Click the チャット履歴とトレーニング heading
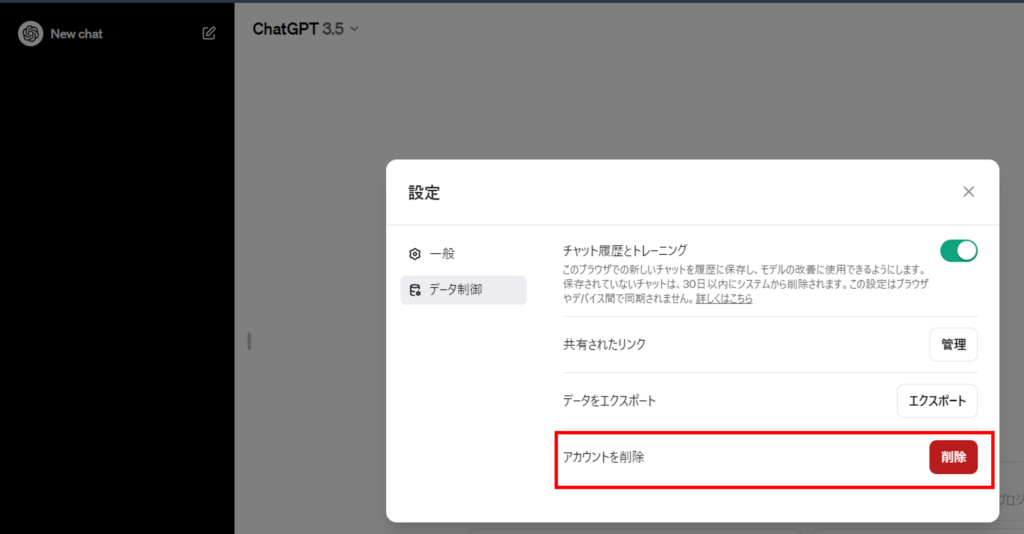This screenshot has height=534, width=1024. pos(625,251)
